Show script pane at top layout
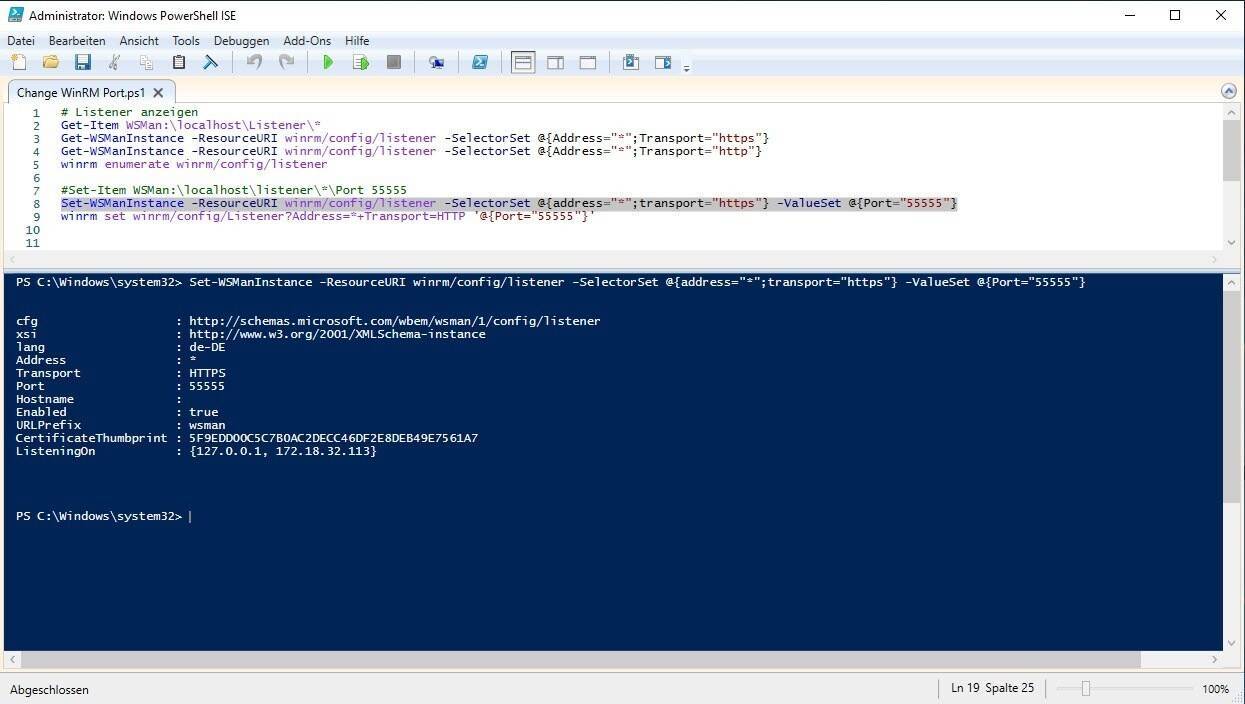The width and height of the screenshot is (1245, 704). 523,63
